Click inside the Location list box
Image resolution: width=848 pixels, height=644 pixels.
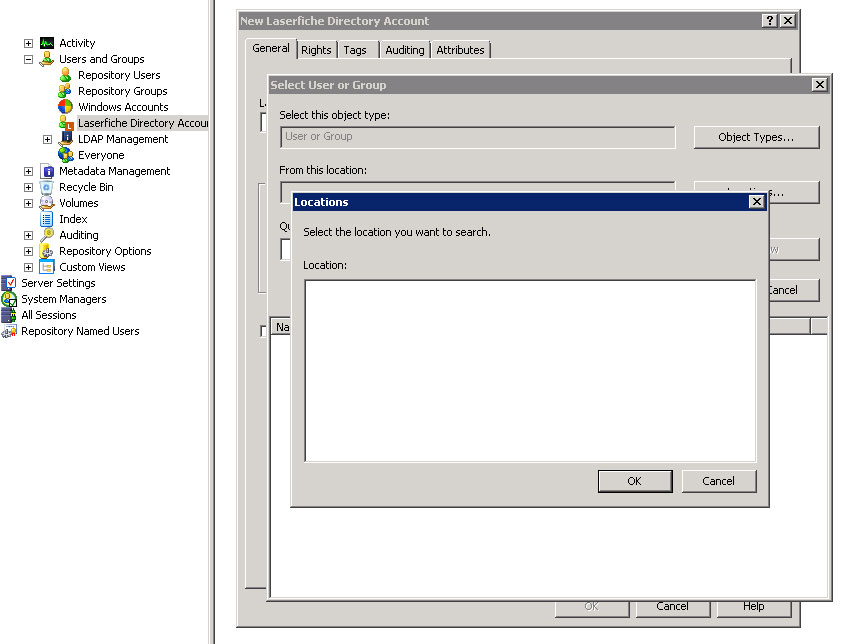tap(531, 371)
